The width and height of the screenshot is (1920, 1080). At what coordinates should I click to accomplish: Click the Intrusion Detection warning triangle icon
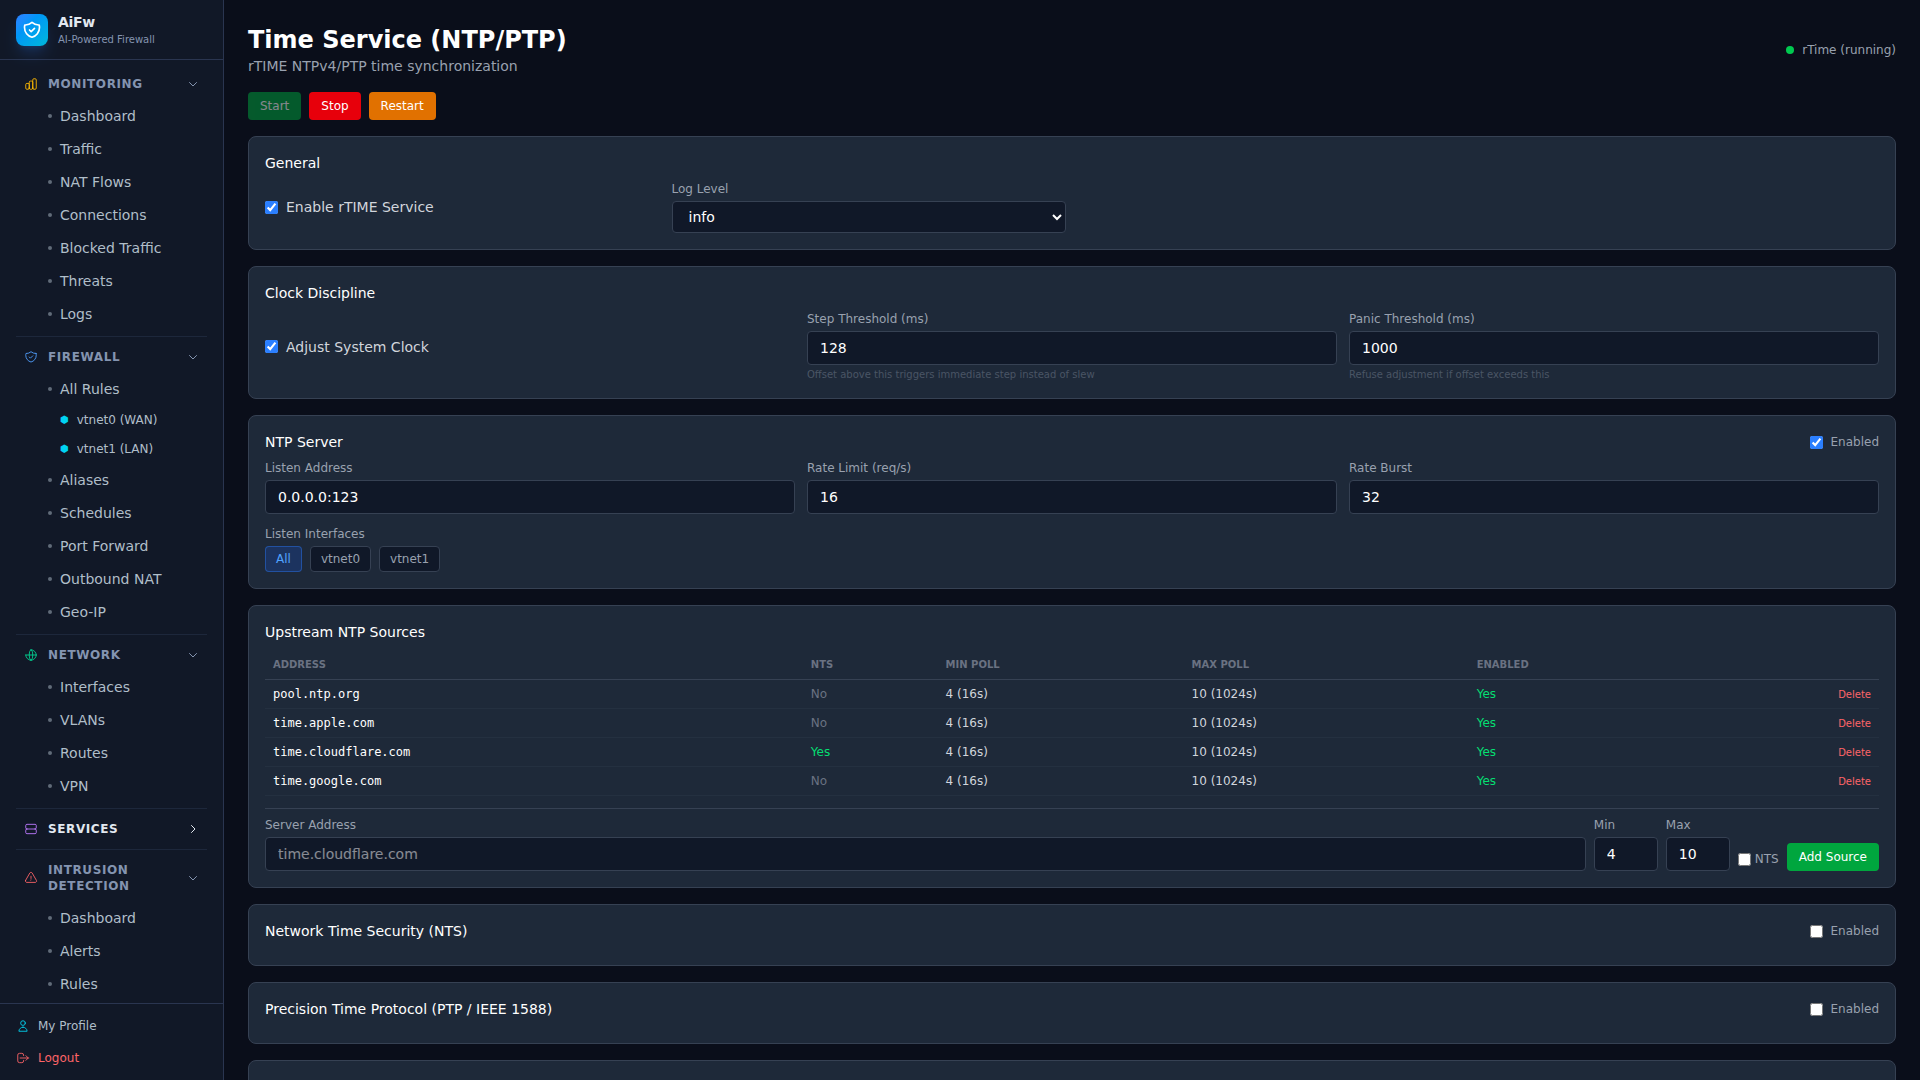point(31,878)
